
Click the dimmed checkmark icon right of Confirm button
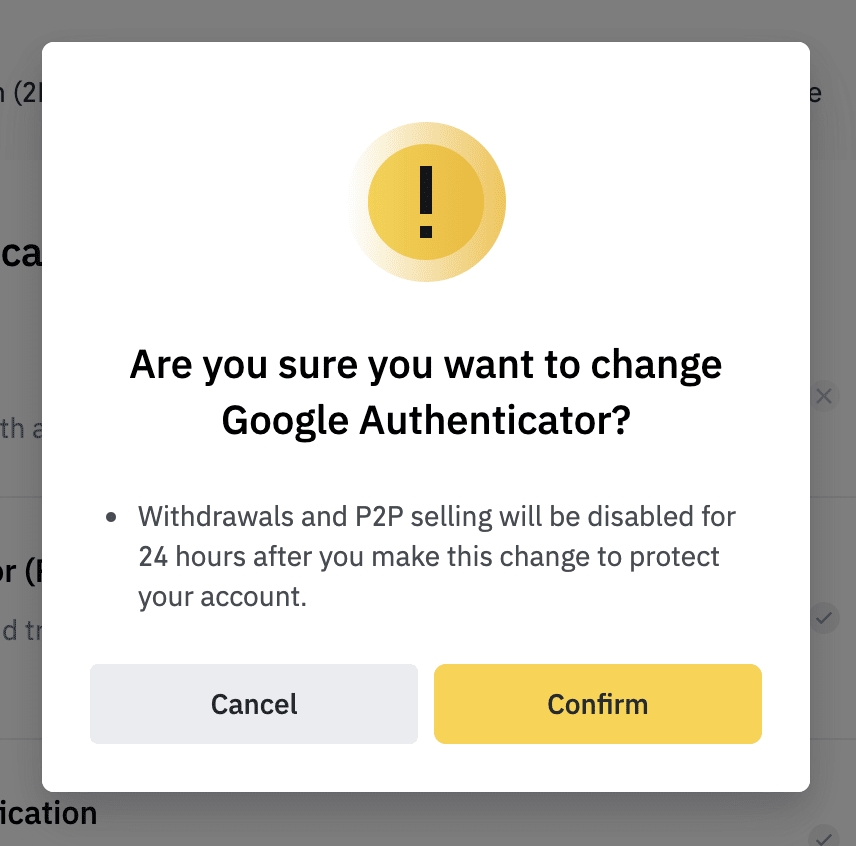[824, 617]
